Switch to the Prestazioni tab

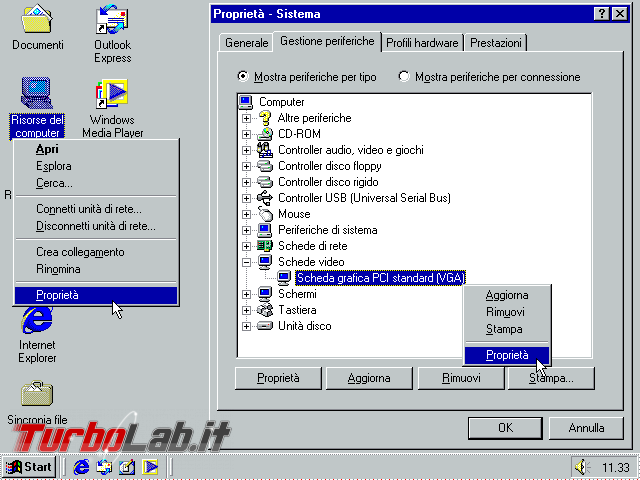(496, 43)
